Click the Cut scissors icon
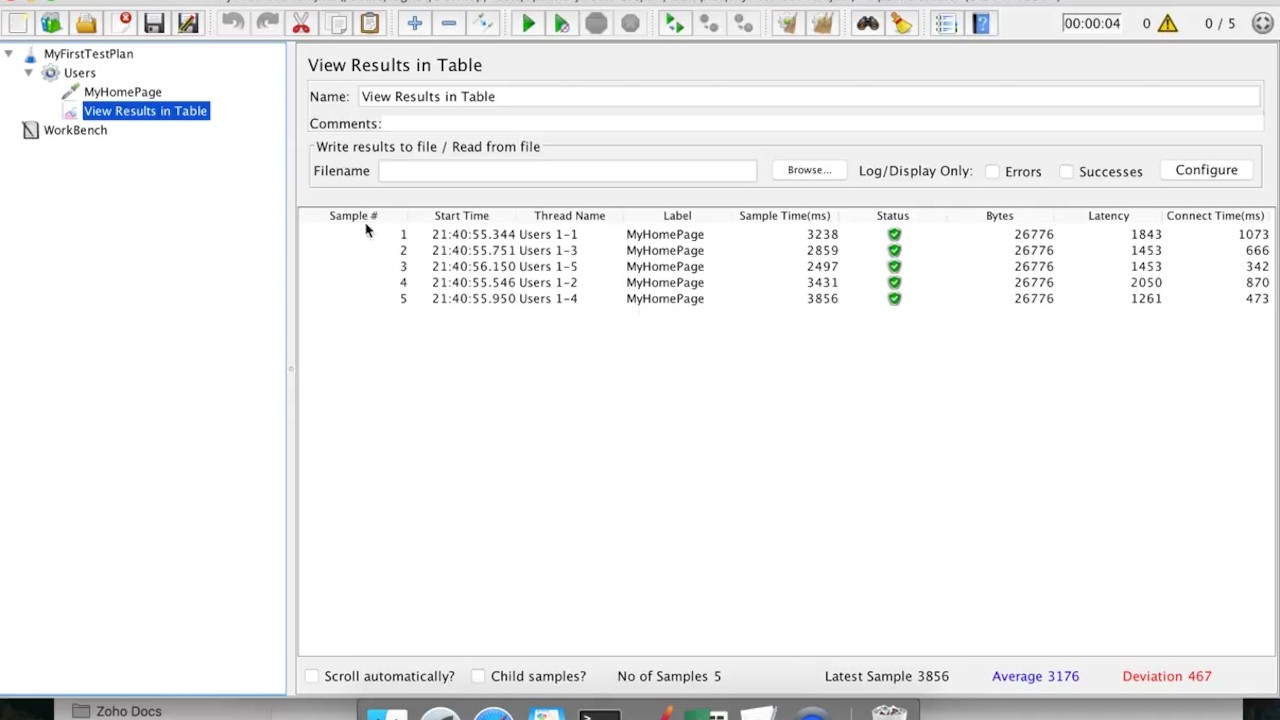Screen dimensions: 1280x720 click(300, 23)
